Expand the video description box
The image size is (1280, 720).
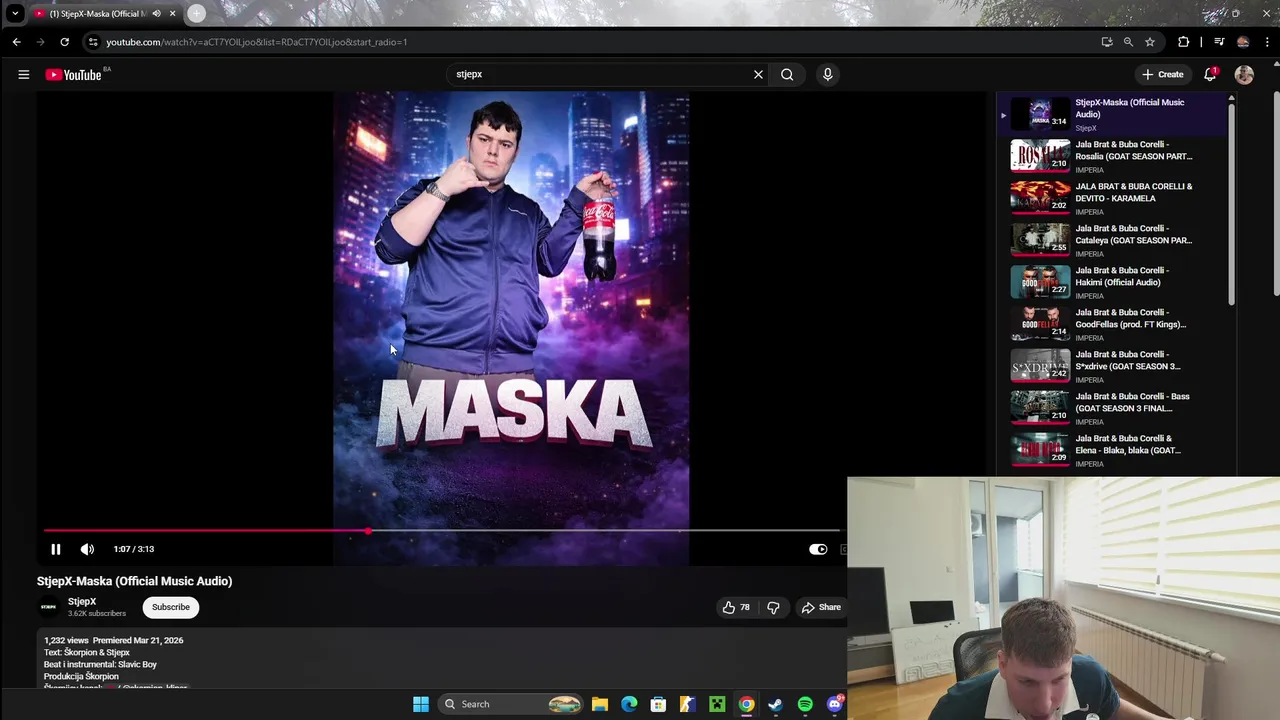(441, 660)
